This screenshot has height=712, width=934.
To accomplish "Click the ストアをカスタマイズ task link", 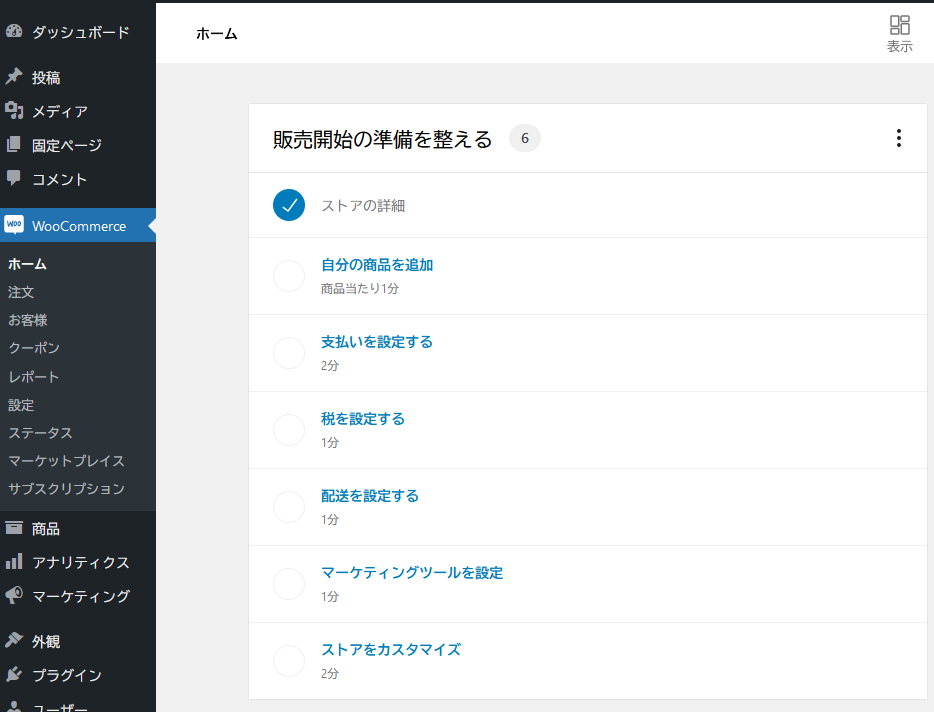I will click(x=391, y=649).
